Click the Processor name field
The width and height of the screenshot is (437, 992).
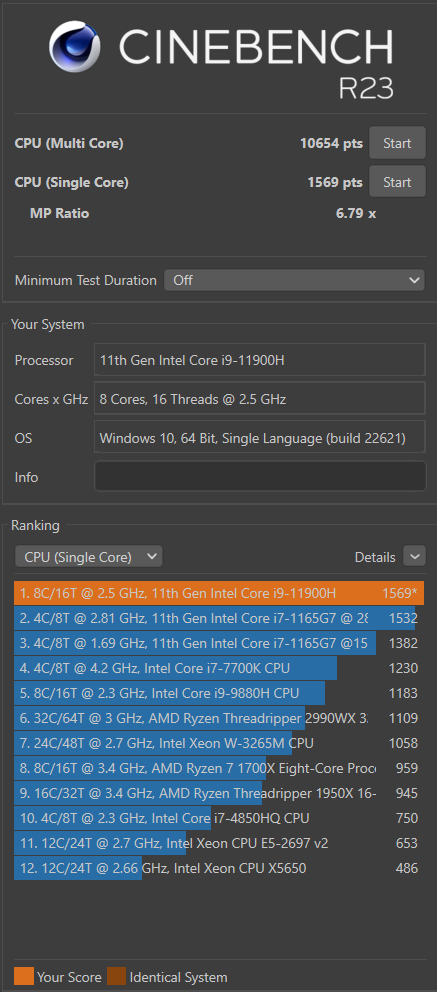pyautogui.click(x=260, y=360)
